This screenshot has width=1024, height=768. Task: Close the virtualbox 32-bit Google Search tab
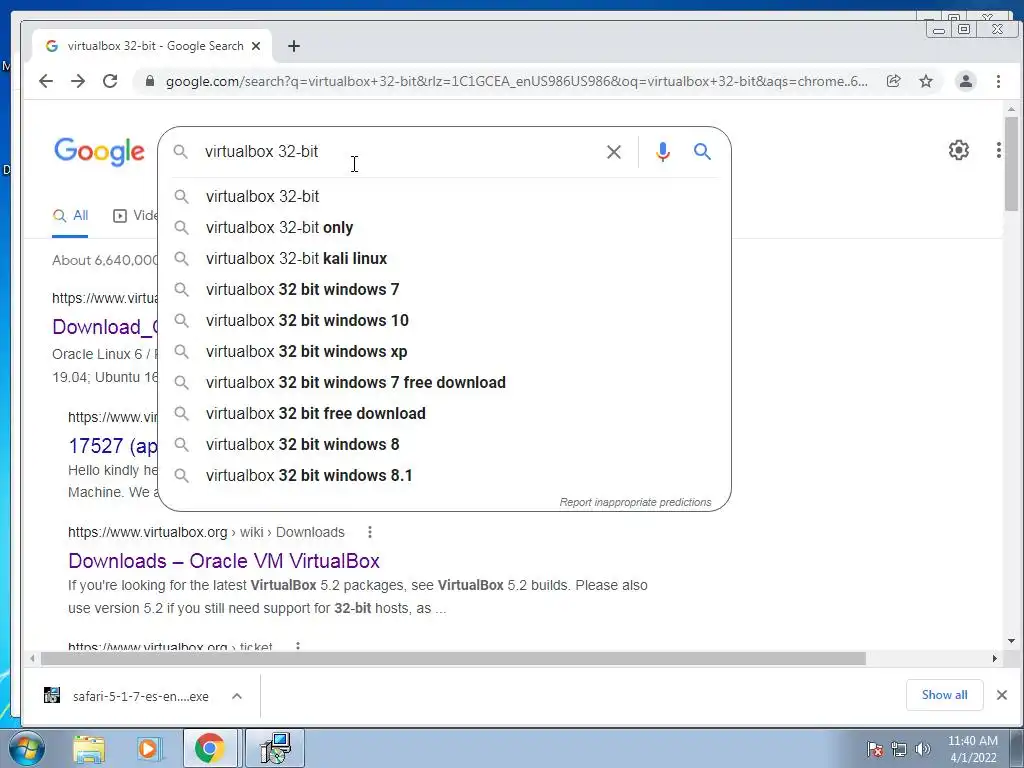(256, 46)
